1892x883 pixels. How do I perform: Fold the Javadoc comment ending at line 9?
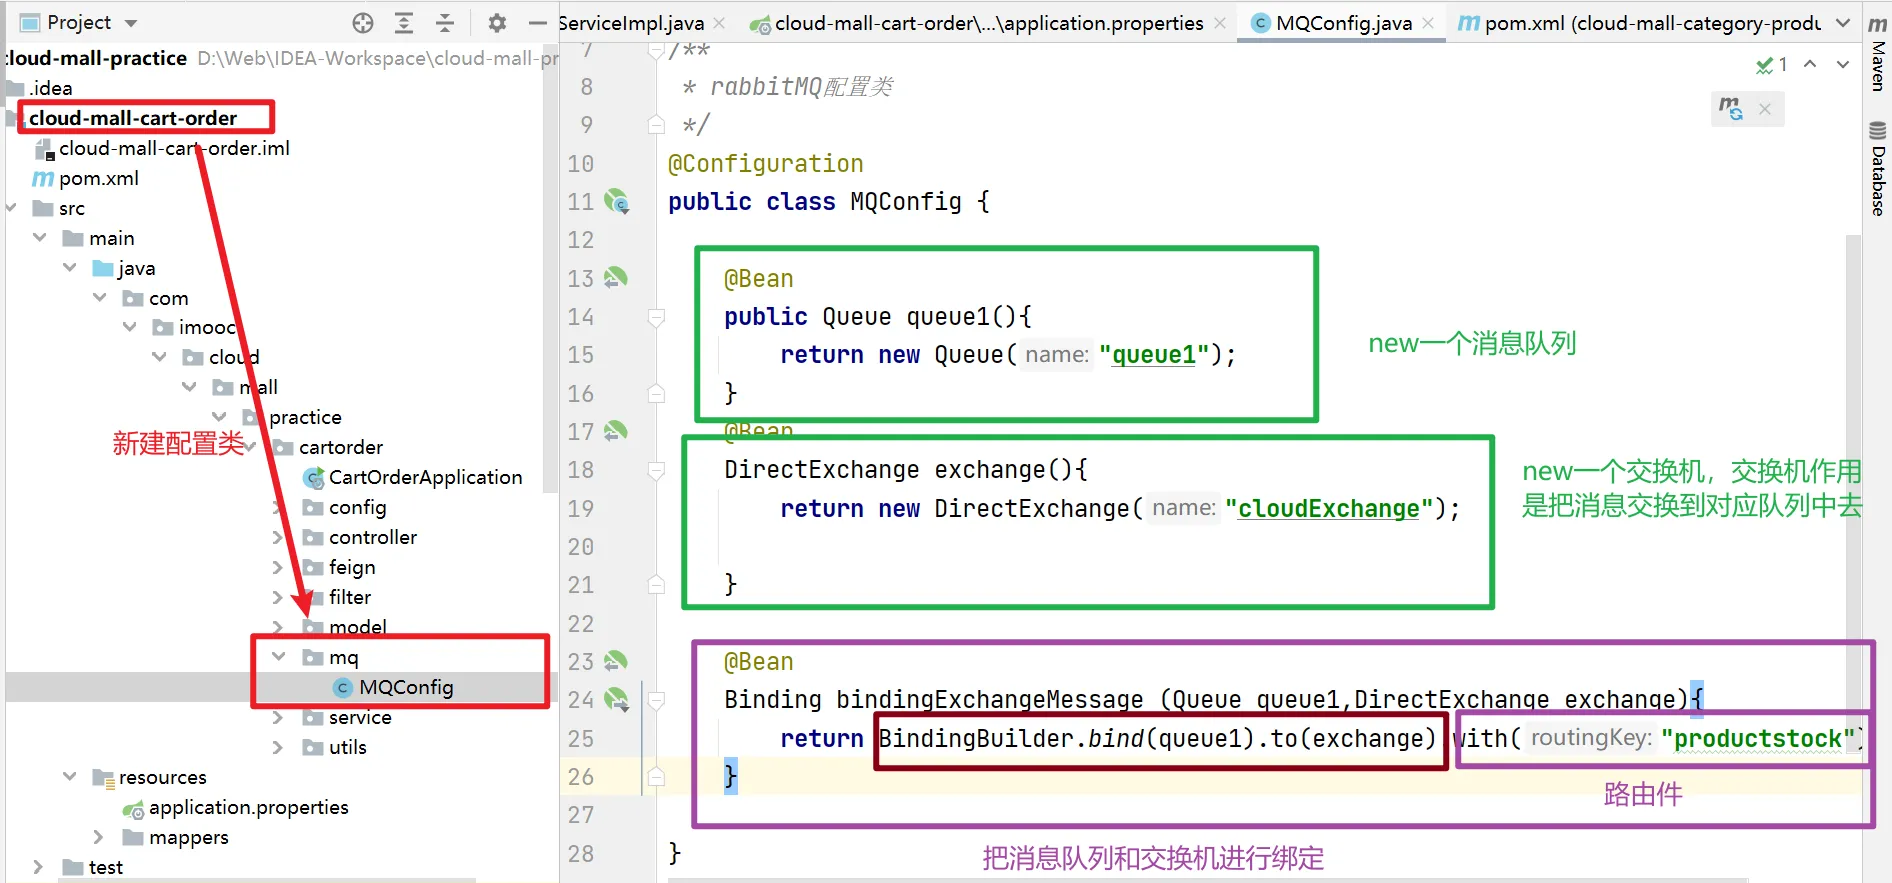pos(657,125)
